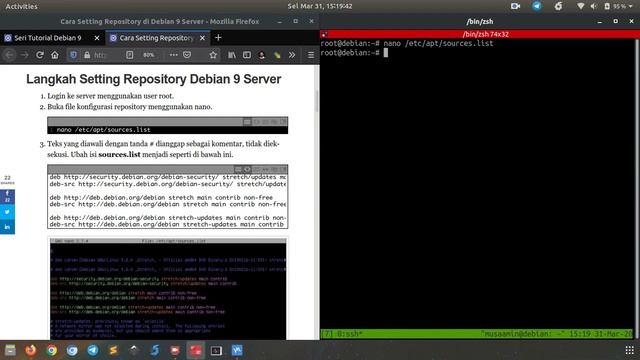Open the blue VNC viewer dock app

tap(237, 350)
